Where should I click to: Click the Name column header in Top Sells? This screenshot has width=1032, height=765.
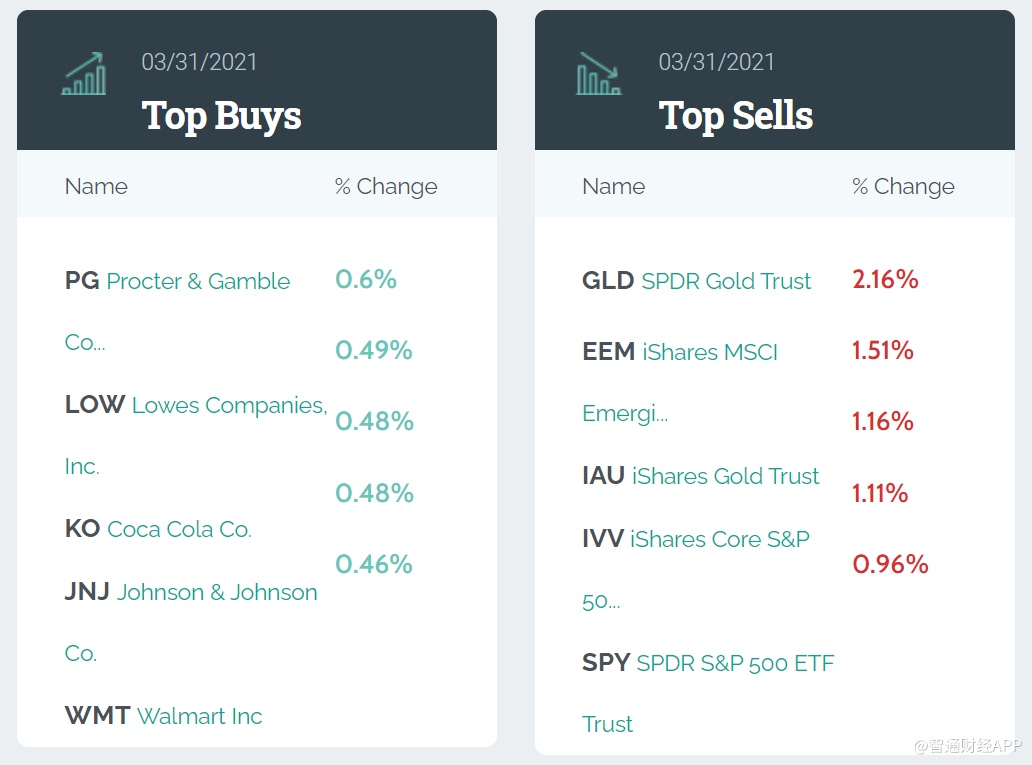(x=613, y=186)
